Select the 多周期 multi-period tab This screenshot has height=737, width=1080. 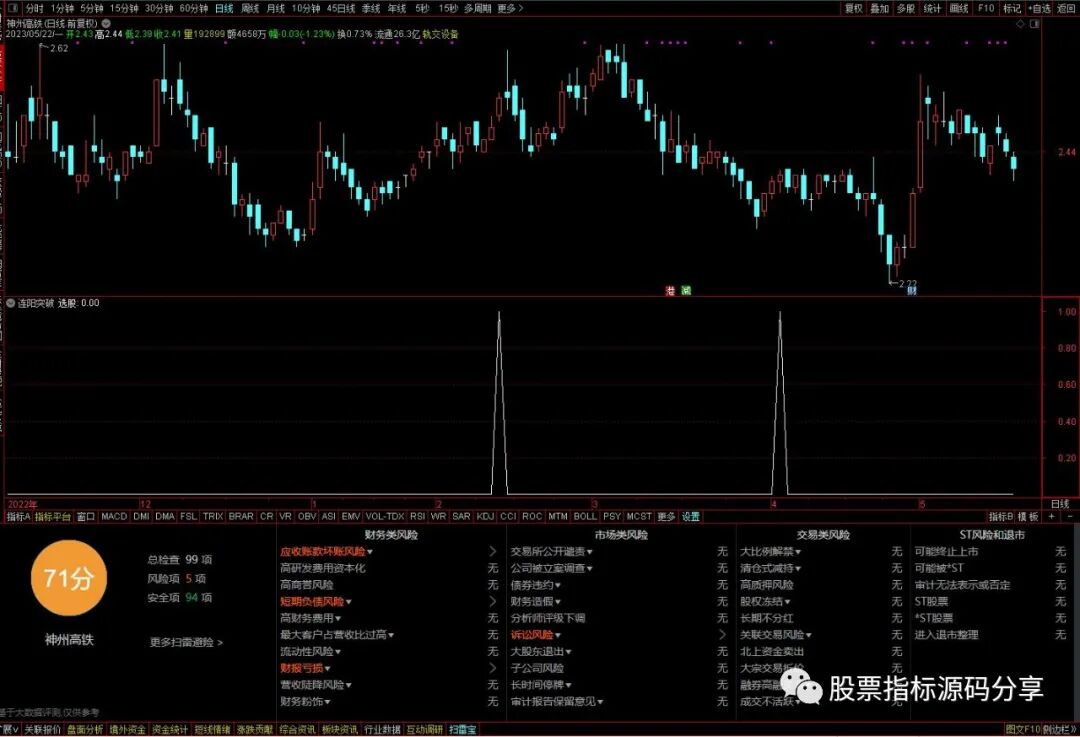pos(477,8)
